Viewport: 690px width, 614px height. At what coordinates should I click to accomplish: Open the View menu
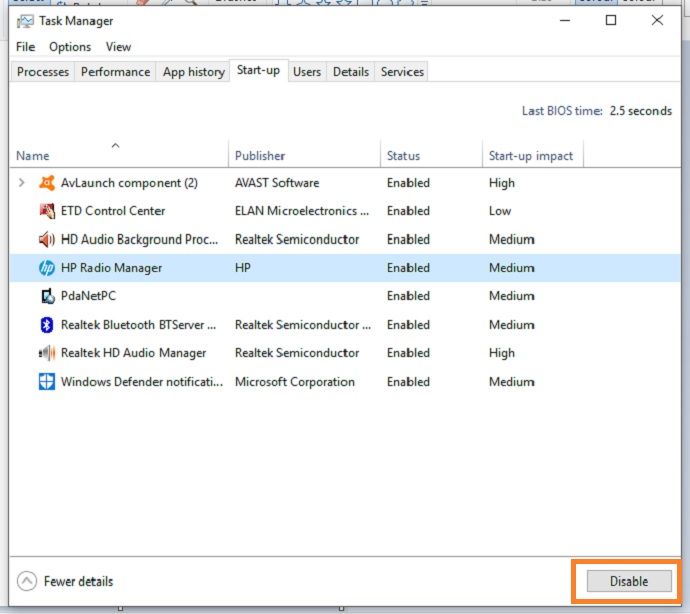(118, 47)
